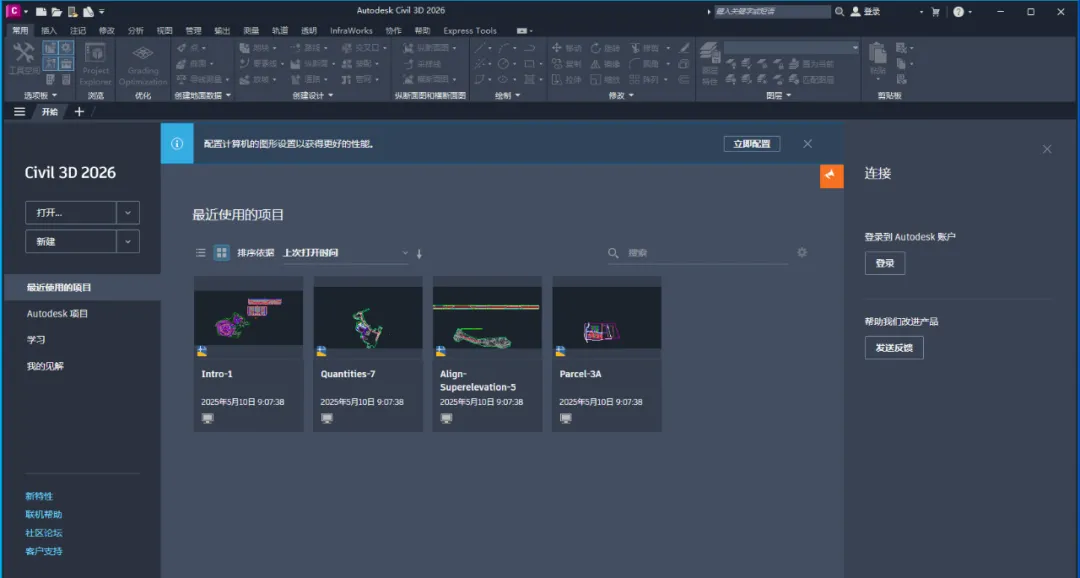
Task: Click the Project Explorer ribbon icon
Action: (95, 53)
